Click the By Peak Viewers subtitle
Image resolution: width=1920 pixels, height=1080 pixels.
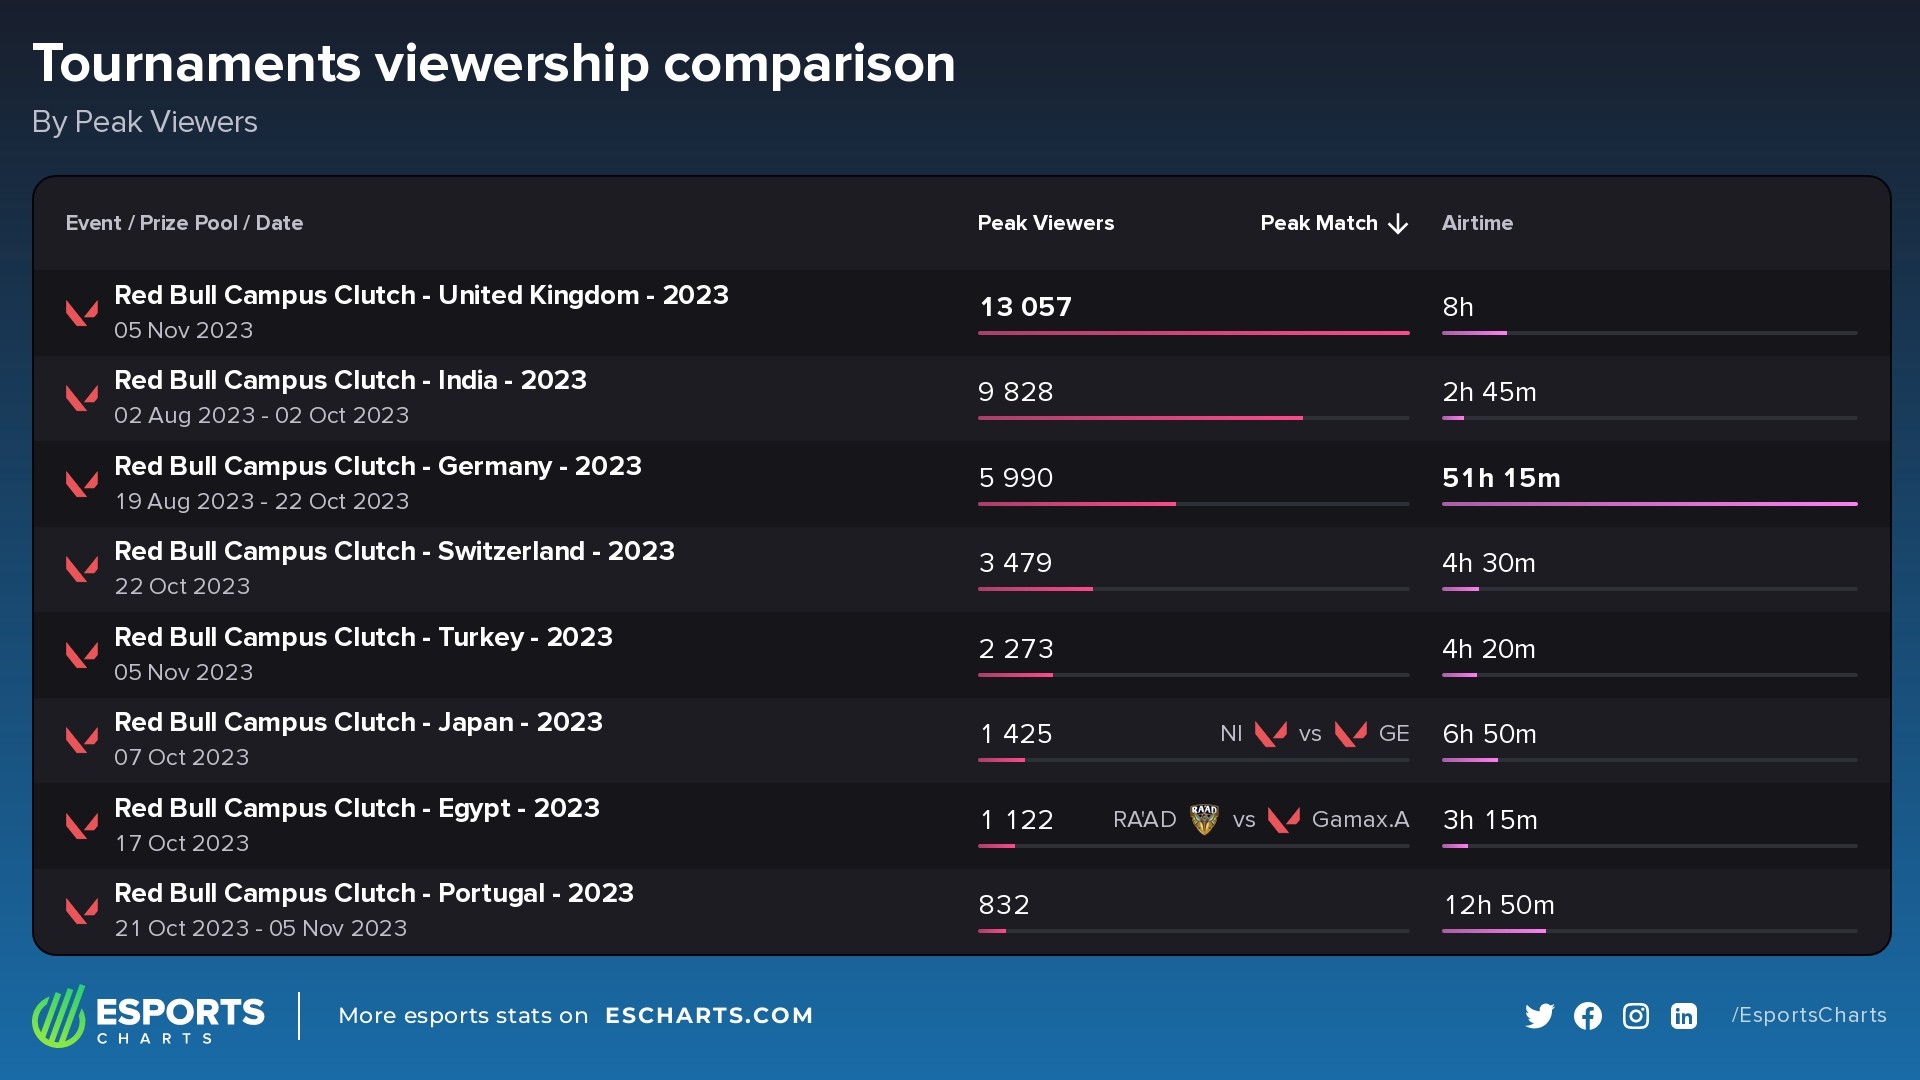[x=145, y=122]
